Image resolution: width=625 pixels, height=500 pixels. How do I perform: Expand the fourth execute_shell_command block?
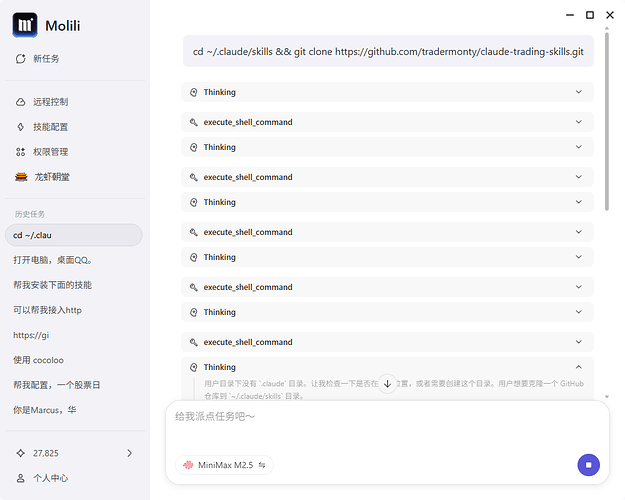387,287
